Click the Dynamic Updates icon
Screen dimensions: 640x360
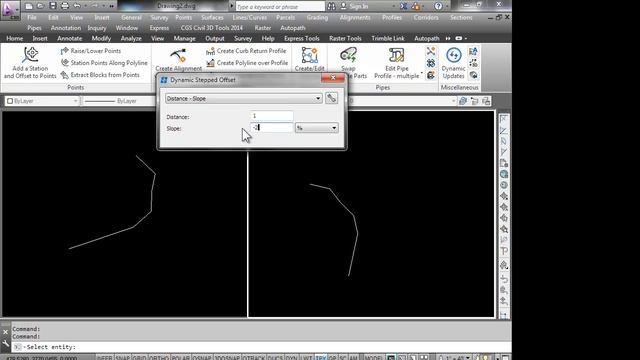pos(453,56)
